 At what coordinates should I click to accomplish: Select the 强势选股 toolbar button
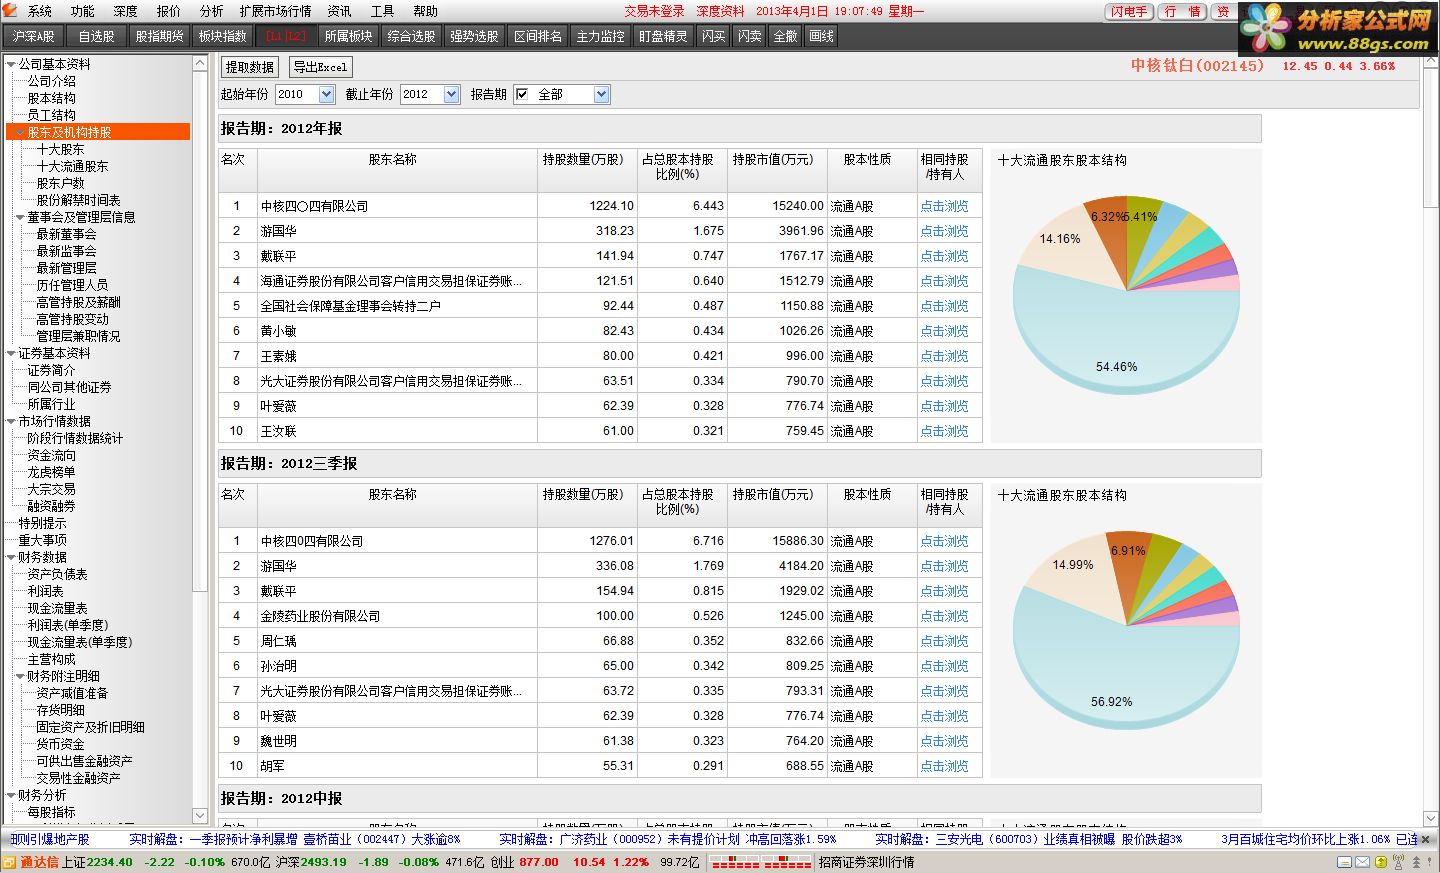pos(475,36)
